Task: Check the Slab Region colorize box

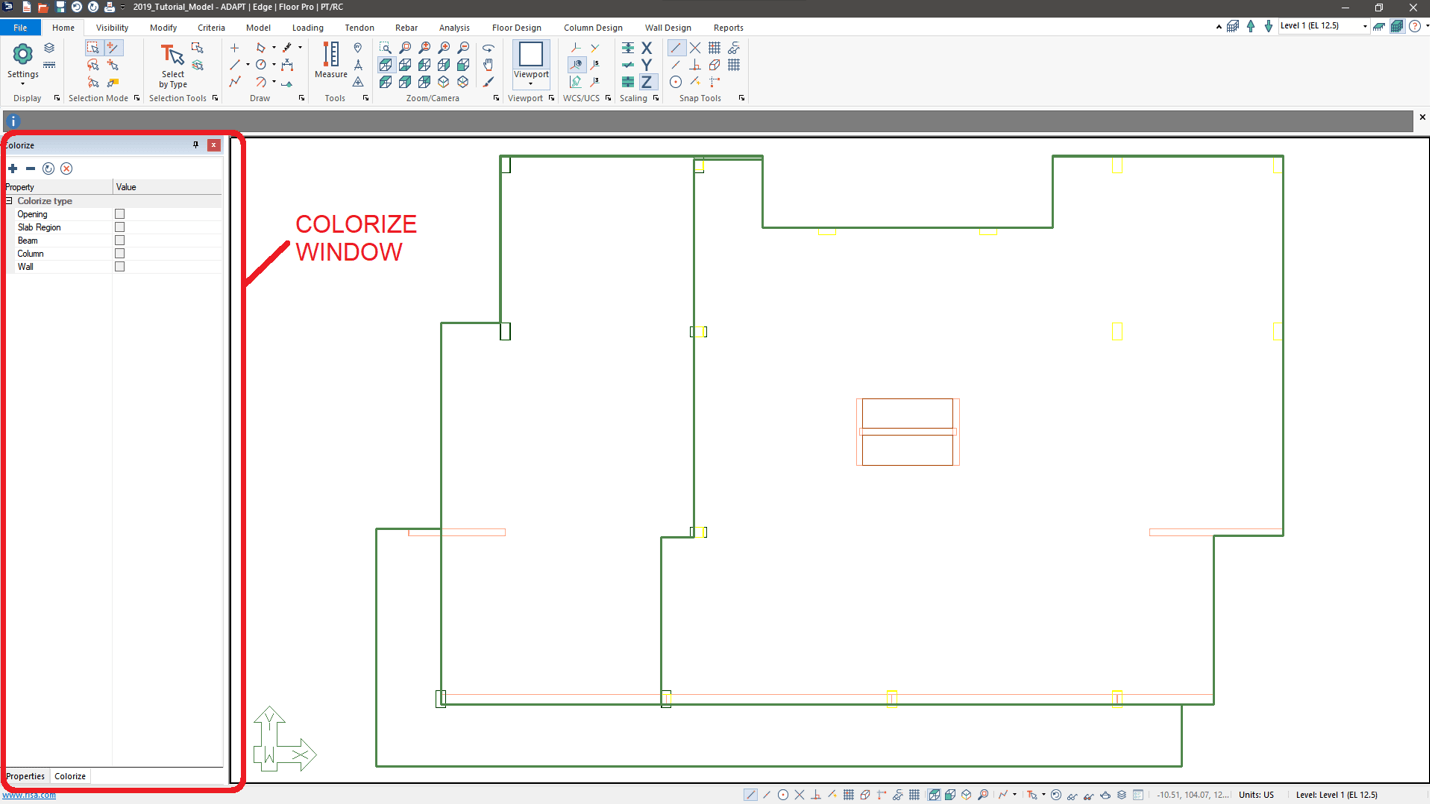Action: pyautogui.click(x=119, y=227)
